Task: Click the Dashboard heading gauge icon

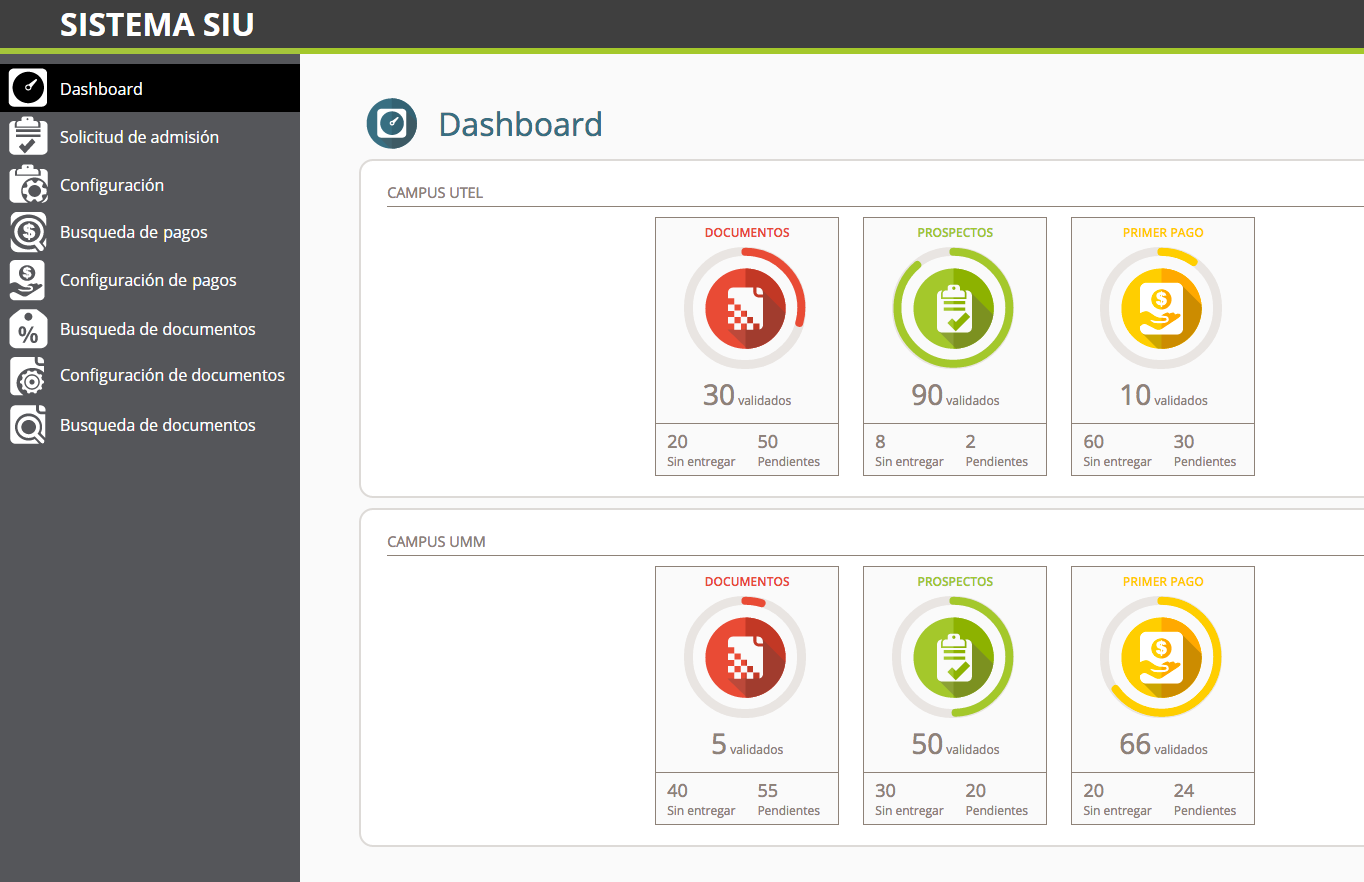Action: point(392,124)
